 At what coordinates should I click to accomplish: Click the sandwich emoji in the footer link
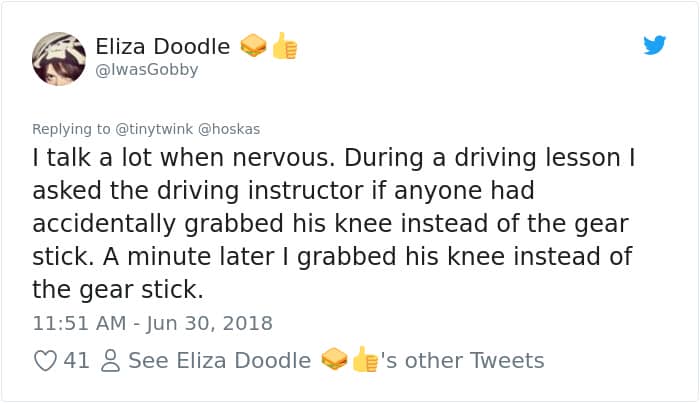tap(334, 360)
